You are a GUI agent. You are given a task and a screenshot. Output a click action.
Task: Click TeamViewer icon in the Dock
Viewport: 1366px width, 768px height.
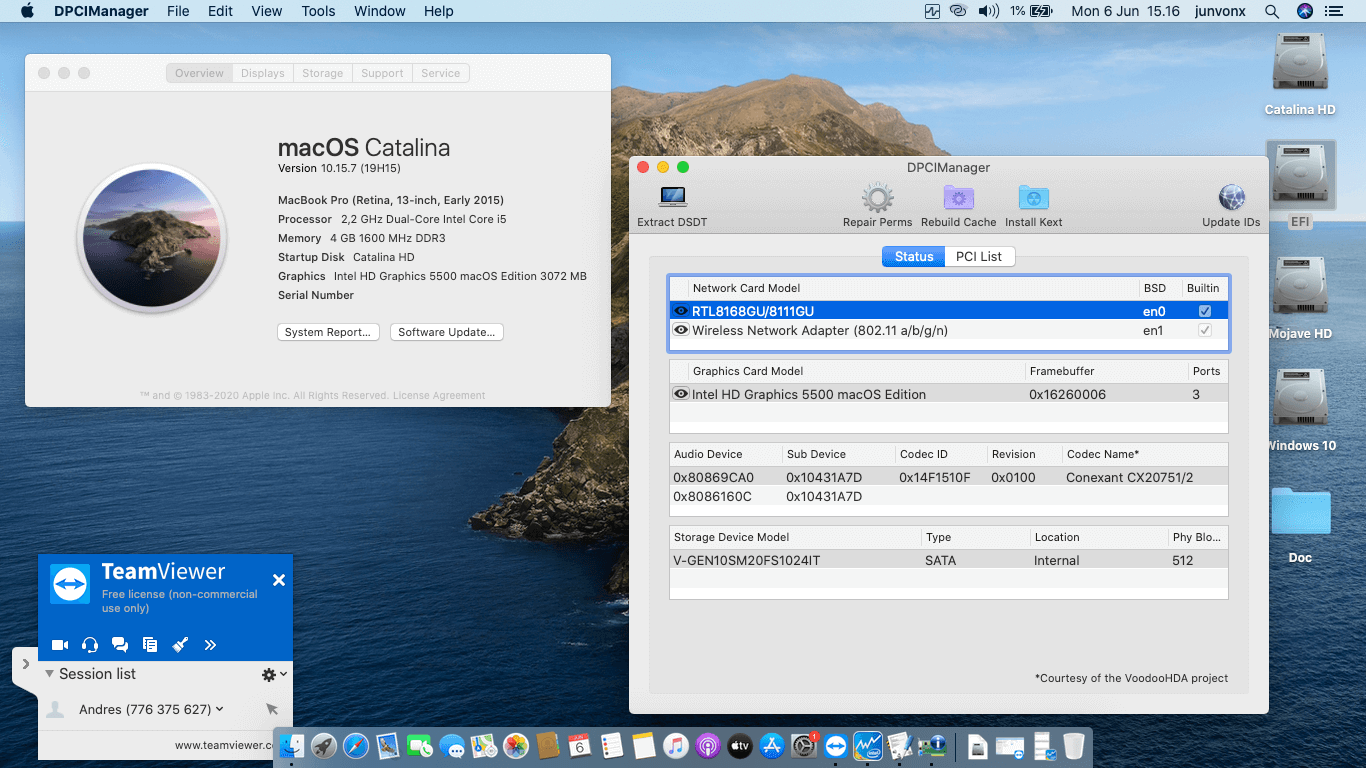pyautogui.click(x=835, y=746)
